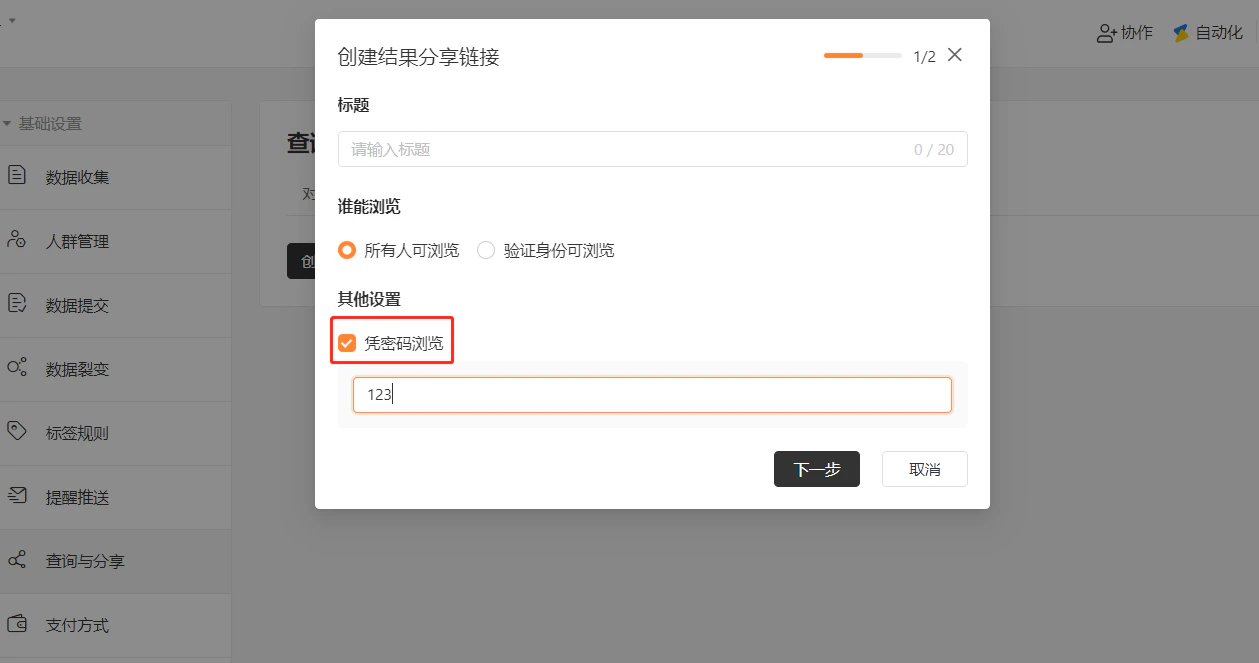This screenshot has width=1259, height=663.
Task: Click the 标题 label
Action: click(354, 105)
